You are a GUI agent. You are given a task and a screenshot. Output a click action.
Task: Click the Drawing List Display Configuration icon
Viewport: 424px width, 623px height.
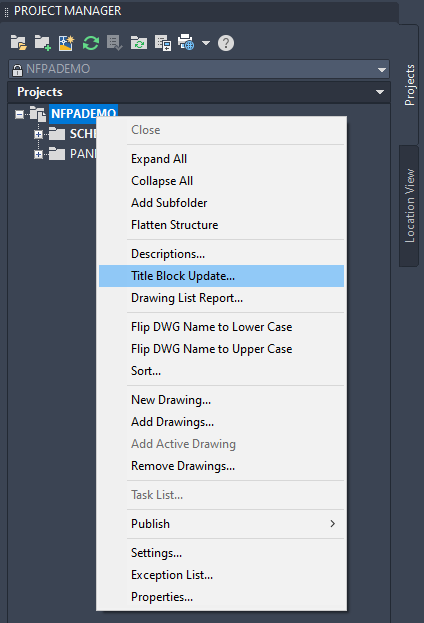[x=163, y=43]
